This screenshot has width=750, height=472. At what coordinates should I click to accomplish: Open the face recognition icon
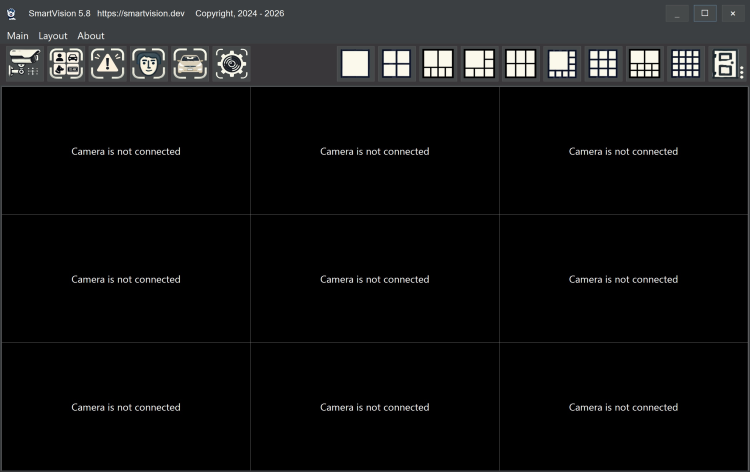click(149, 64)
